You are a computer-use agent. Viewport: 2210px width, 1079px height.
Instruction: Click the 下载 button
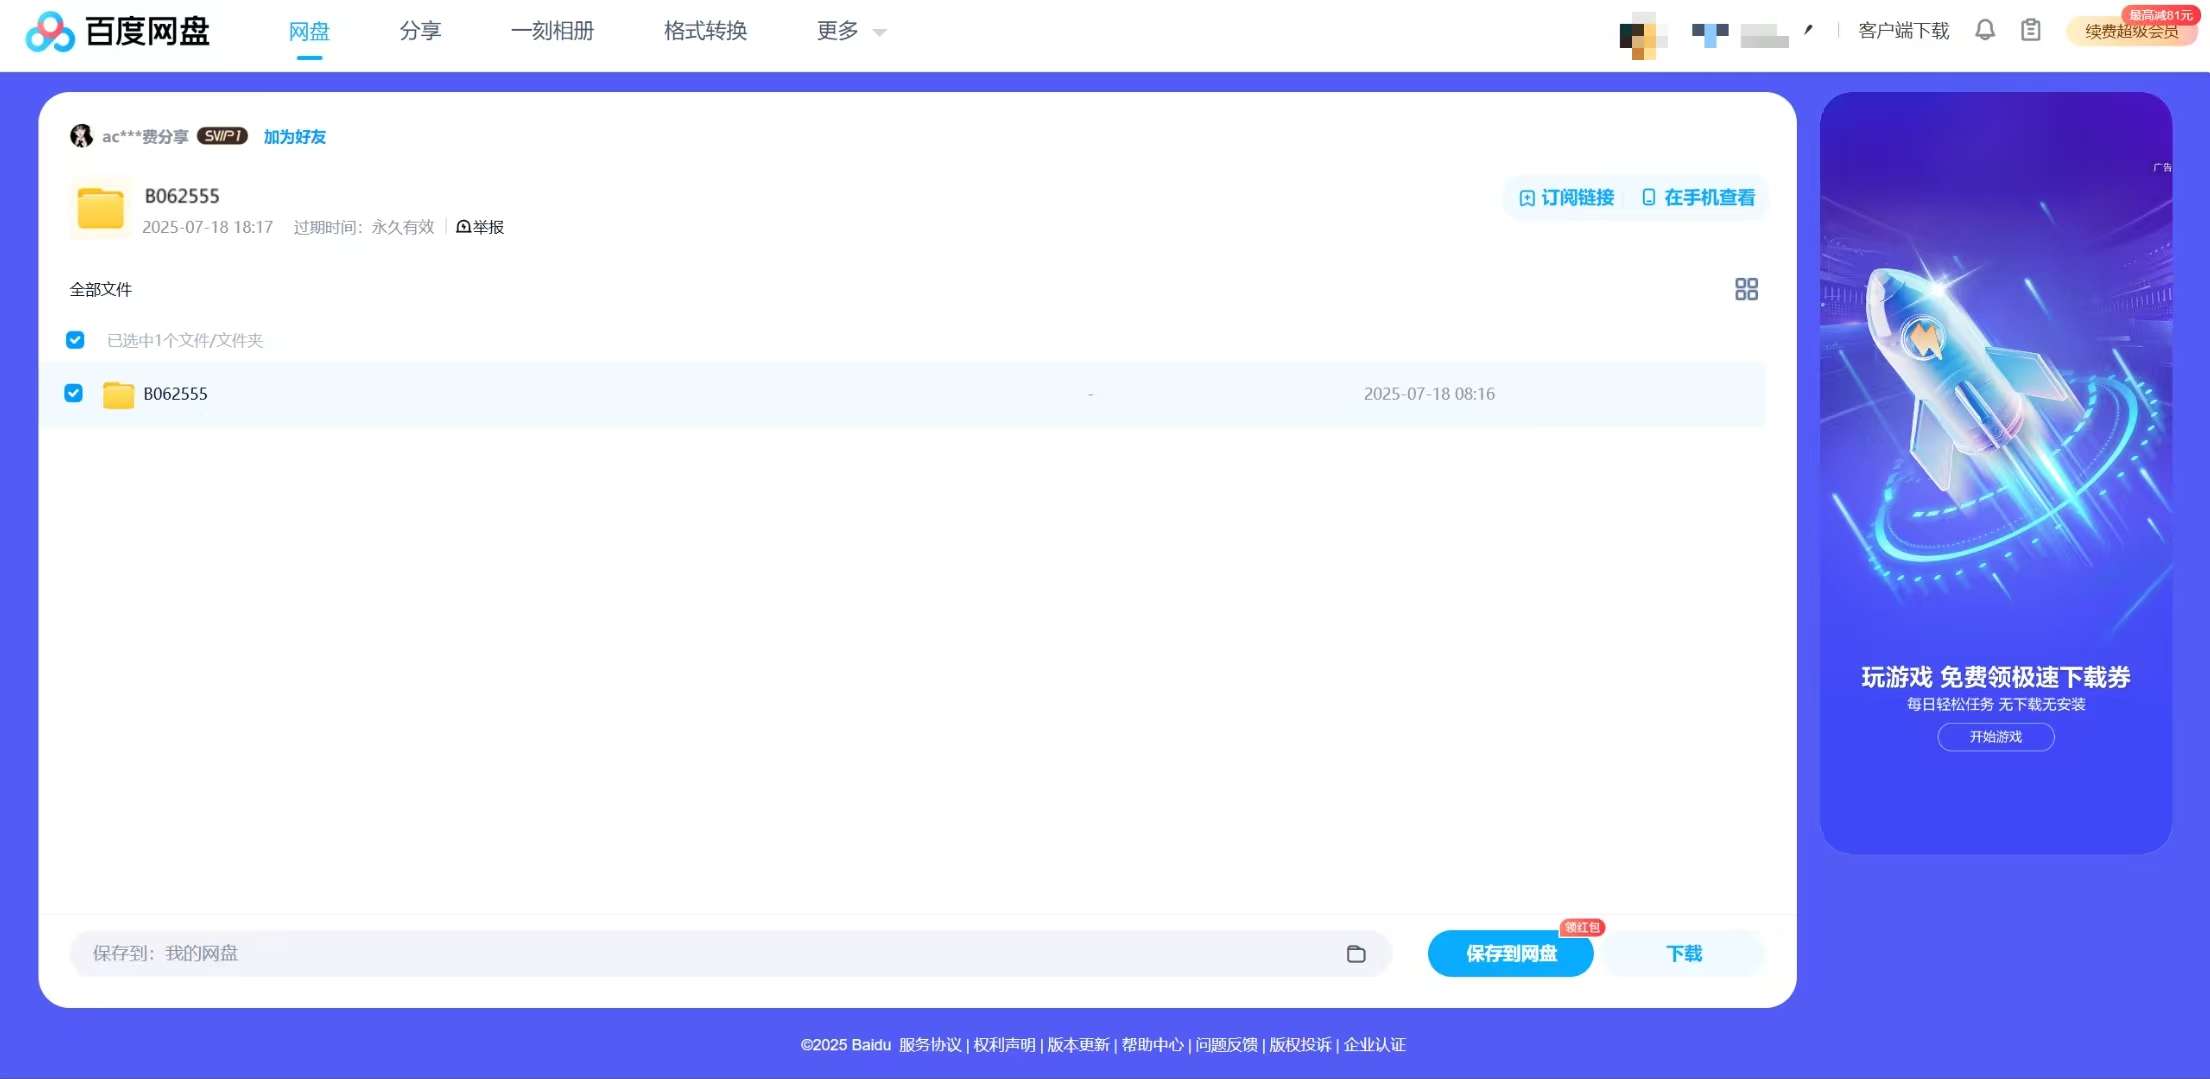click(1684, 954)
